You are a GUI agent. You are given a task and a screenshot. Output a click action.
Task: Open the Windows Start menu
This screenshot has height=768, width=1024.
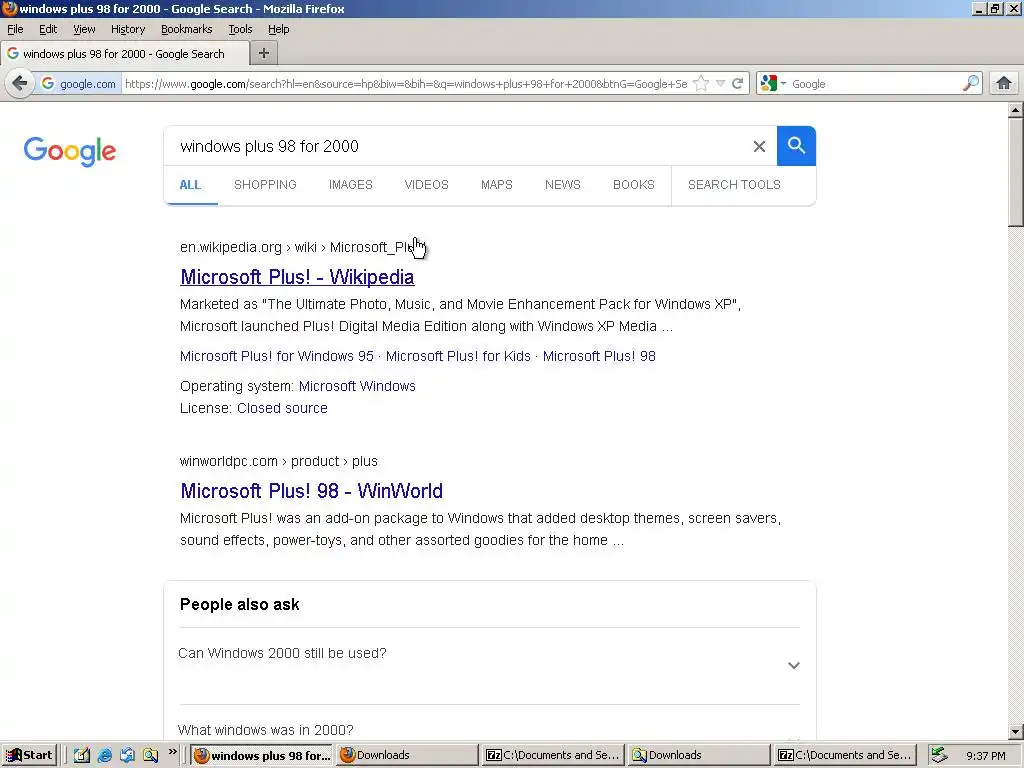point(29,755)
